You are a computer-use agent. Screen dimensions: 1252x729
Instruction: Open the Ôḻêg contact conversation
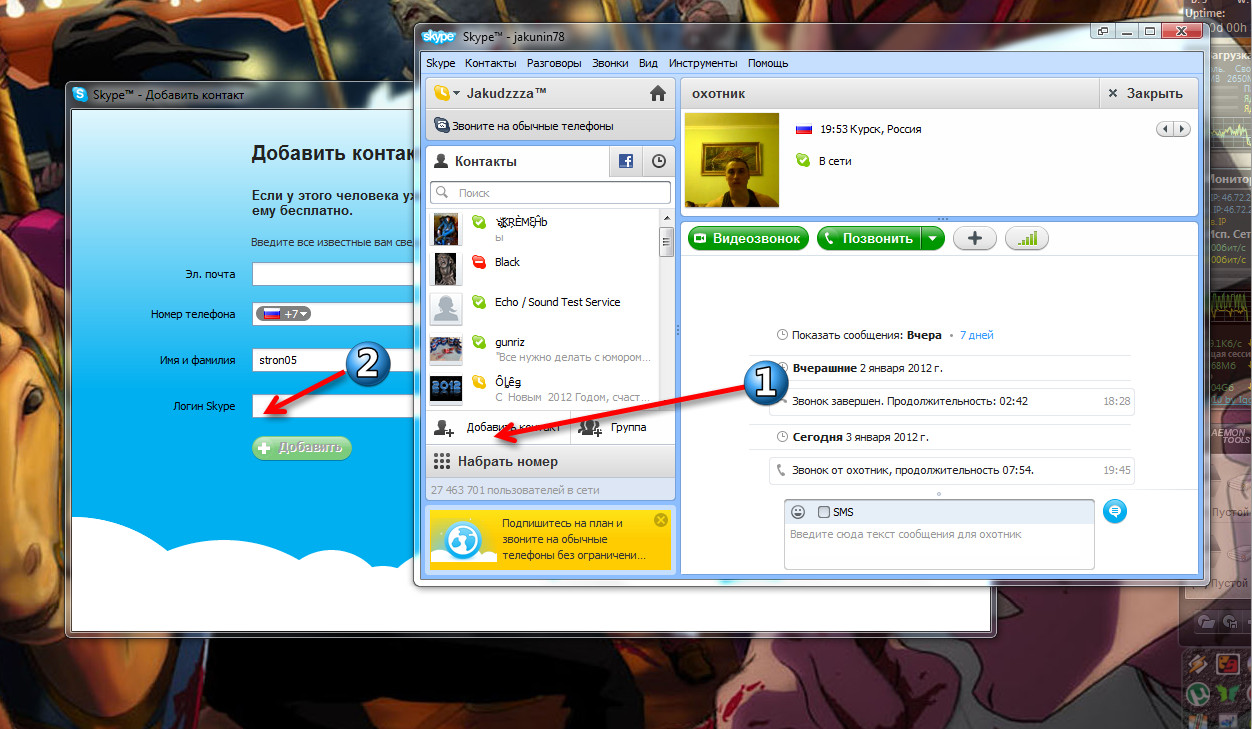(x=543, y=387)
